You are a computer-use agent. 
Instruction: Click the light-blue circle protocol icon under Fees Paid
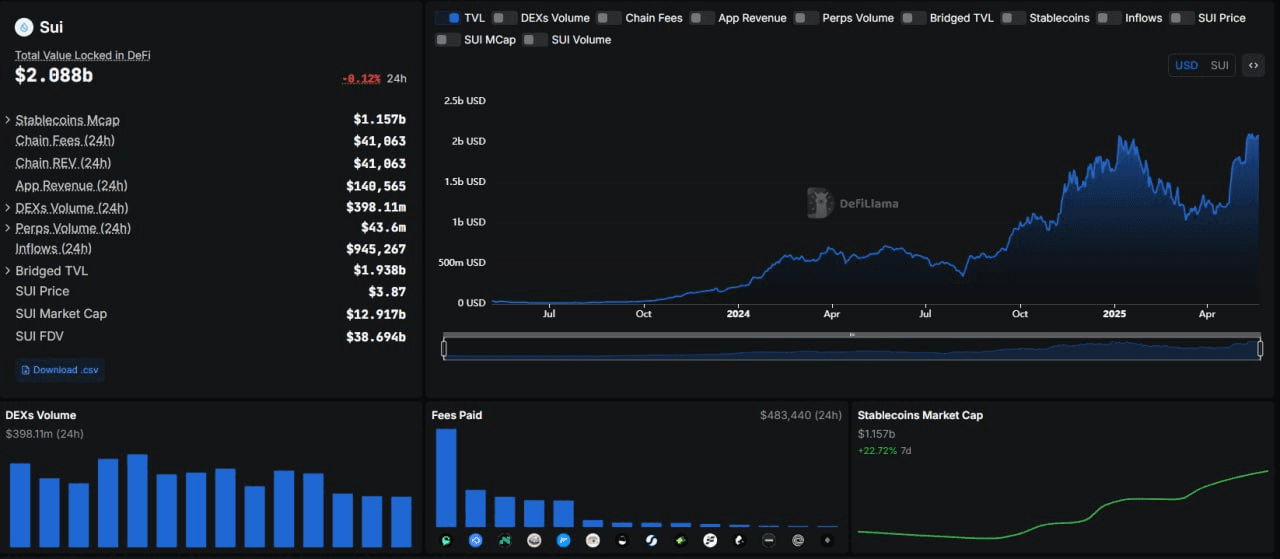[563, 541]
